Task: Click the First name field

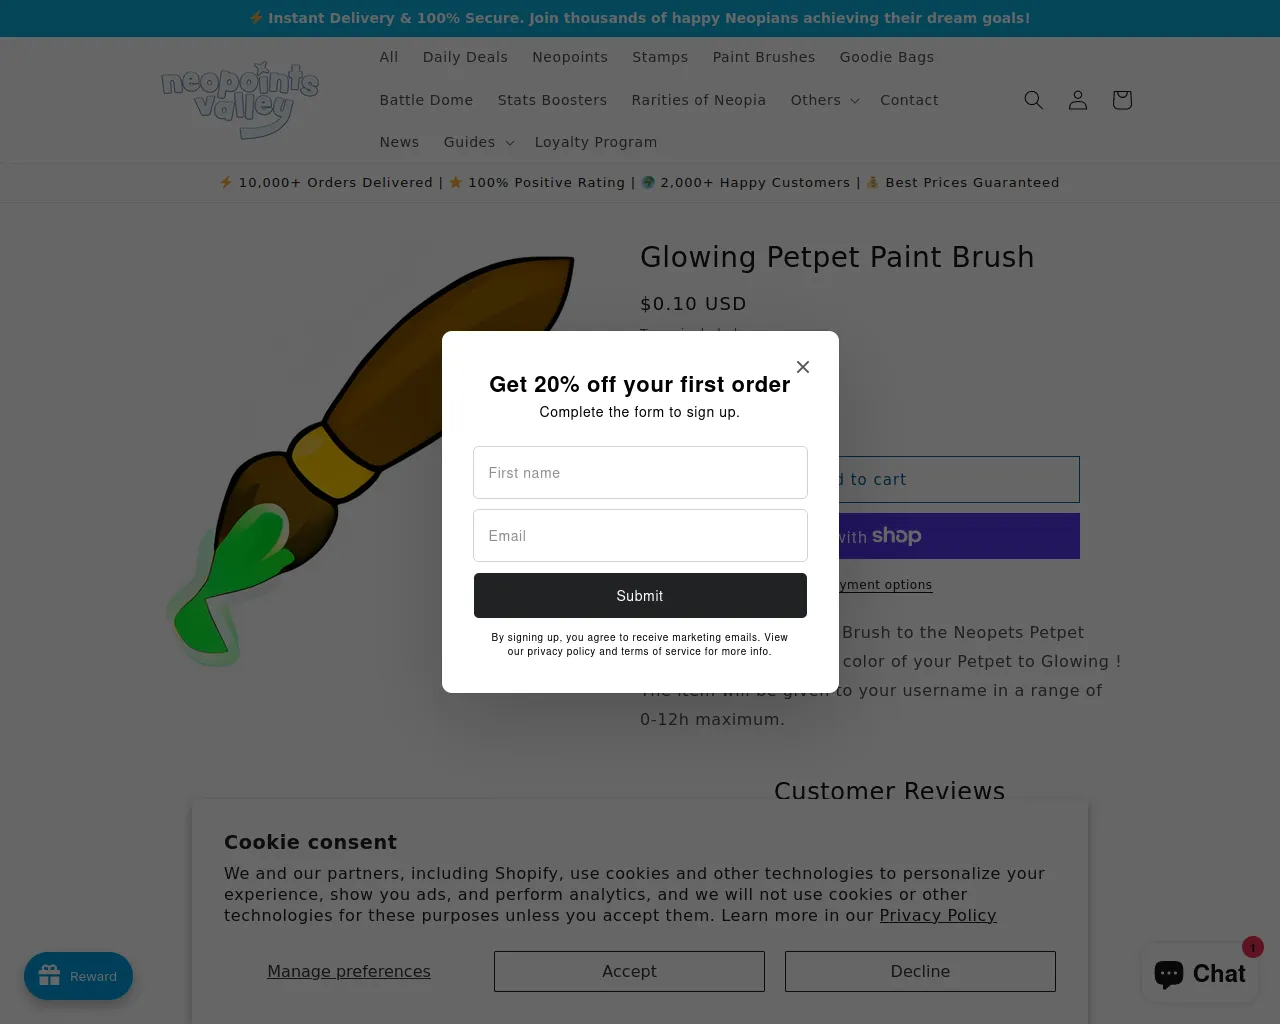Action: pyautogui.click(x=640, y=473)
